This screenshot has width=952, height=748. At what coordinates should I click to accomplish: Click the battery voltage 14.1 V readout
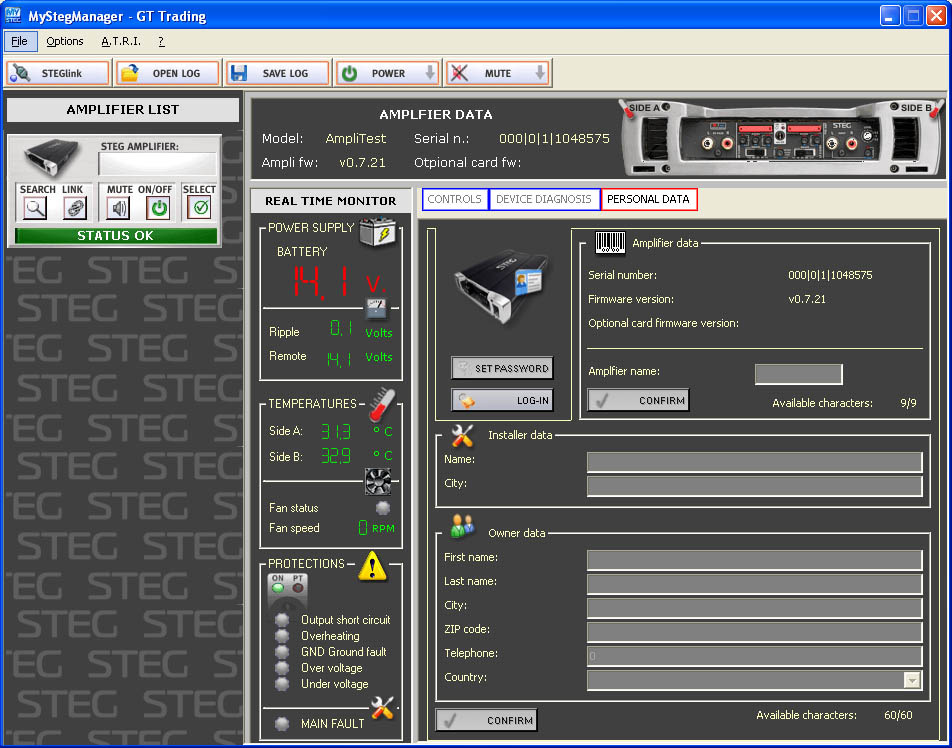click(x=338, y=282)
